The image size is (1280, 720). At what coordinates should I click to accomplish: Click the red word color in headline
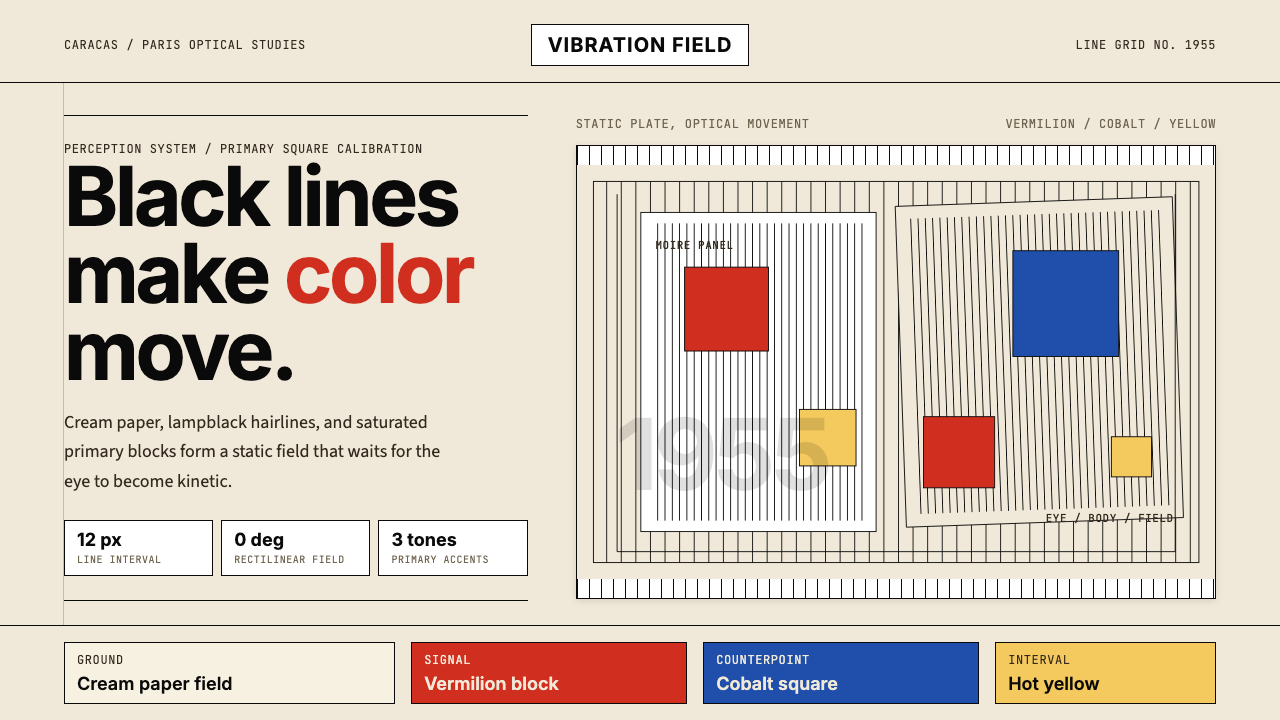(x=379, y=275)
